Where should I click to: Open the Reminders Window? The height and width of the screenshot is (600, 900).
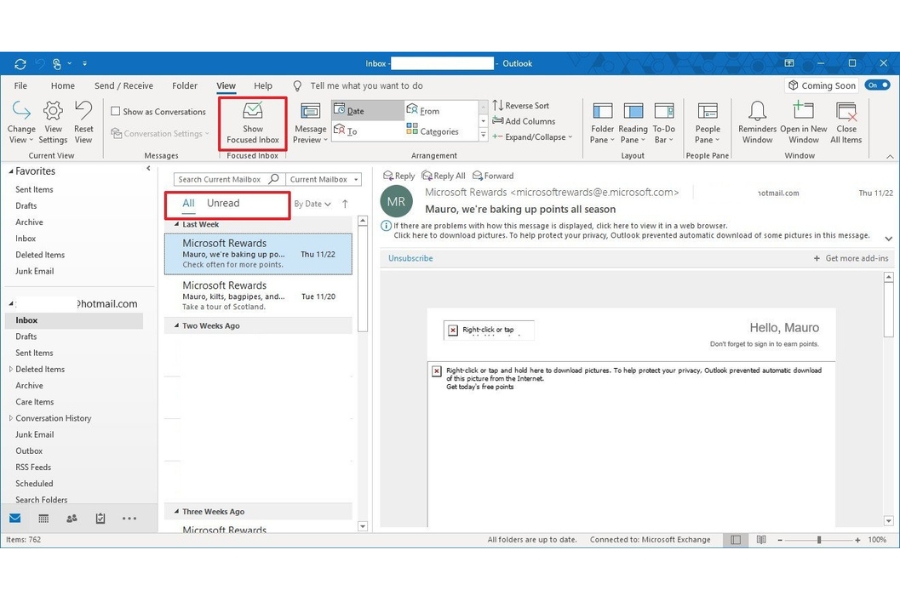pos(757,120)
